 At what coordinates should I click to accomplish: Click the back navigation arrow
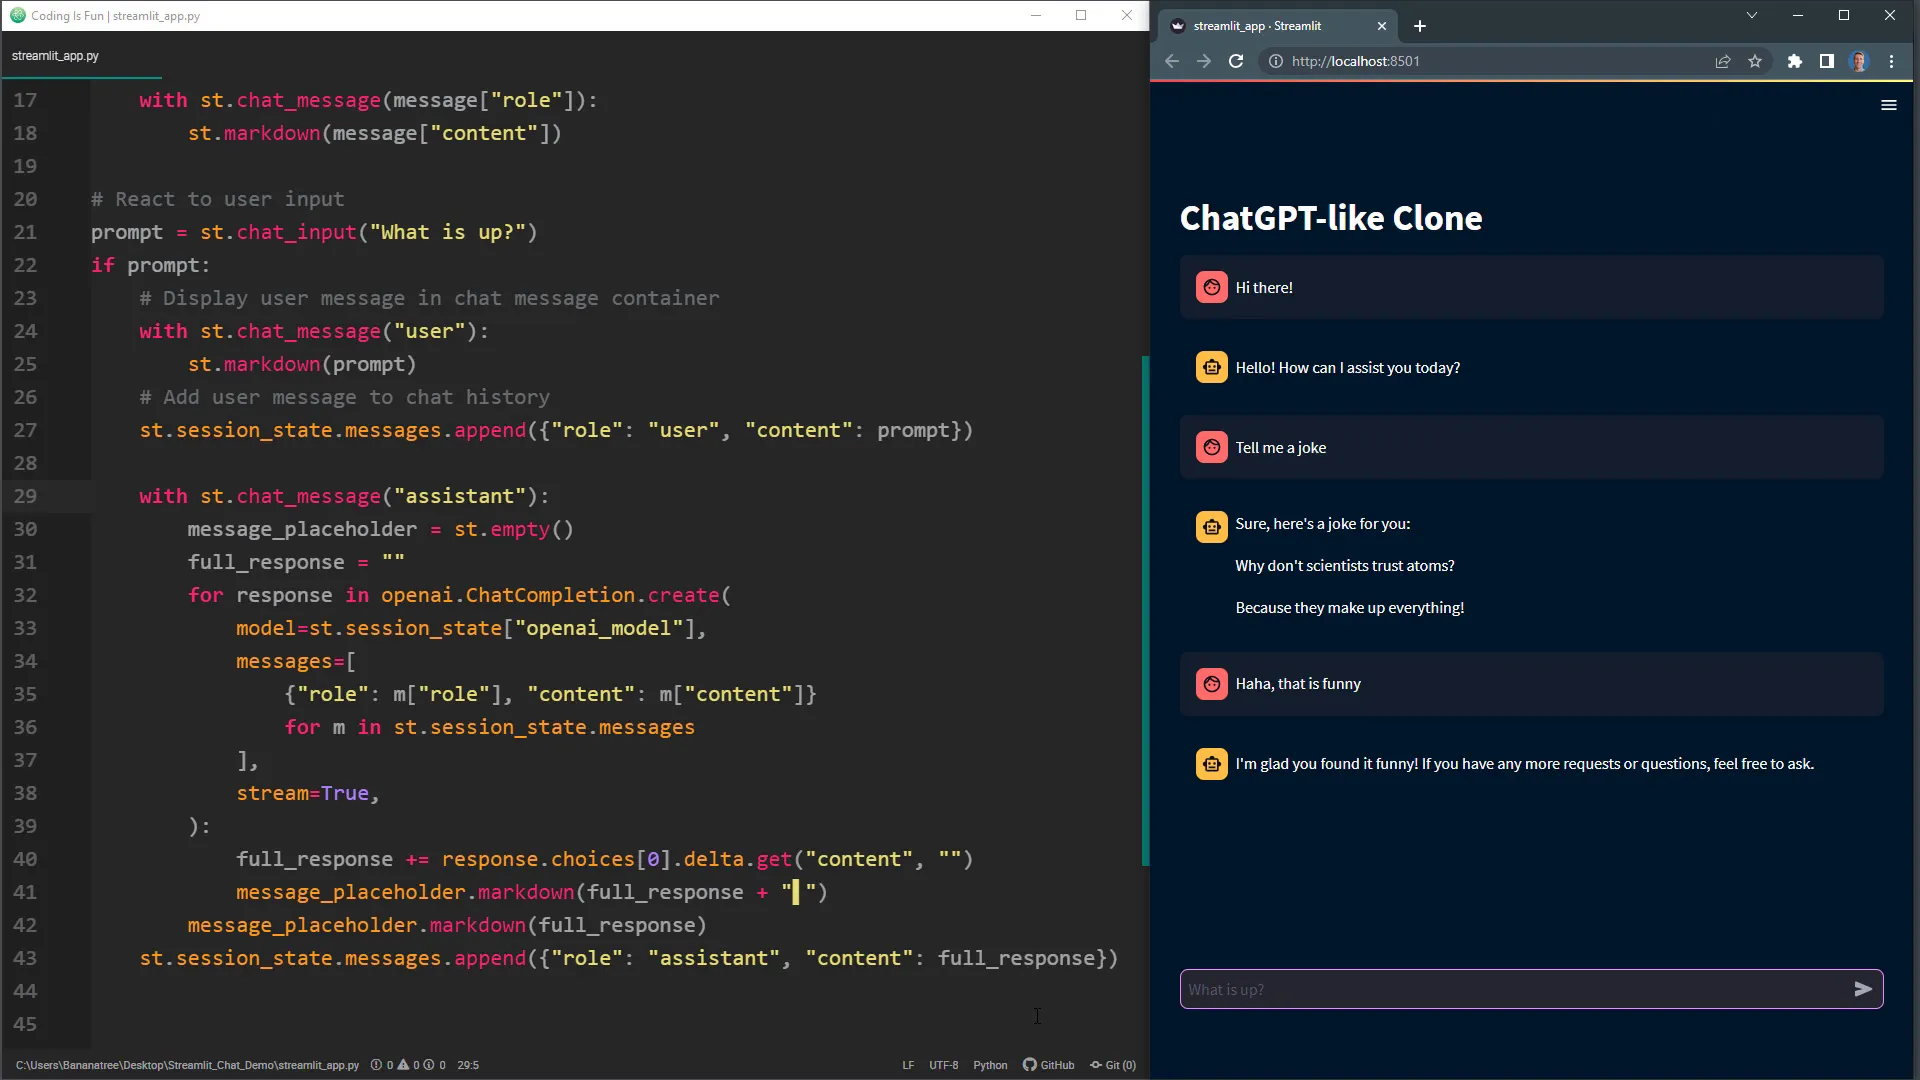1171,61
